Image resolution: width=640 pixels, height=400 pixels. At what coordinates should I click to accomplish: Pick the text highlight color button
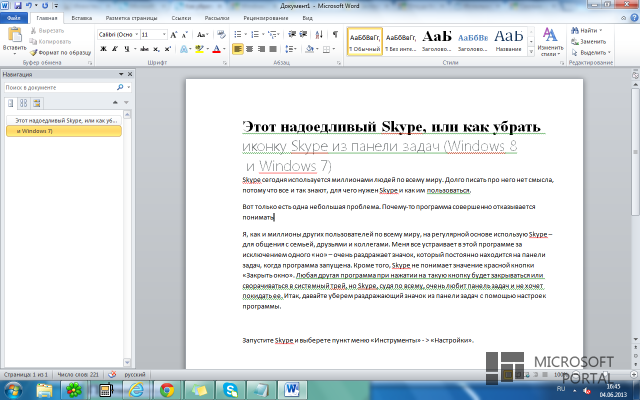199,49
